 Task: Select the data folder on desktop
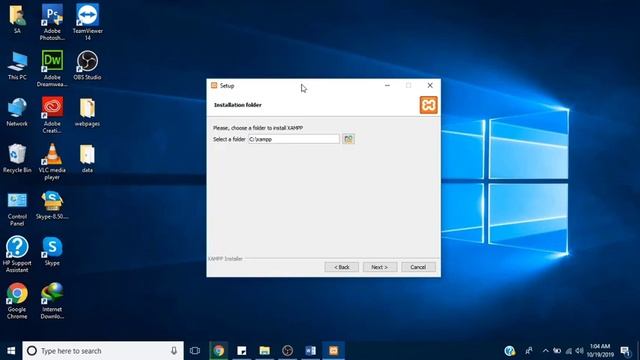(87, 158)
